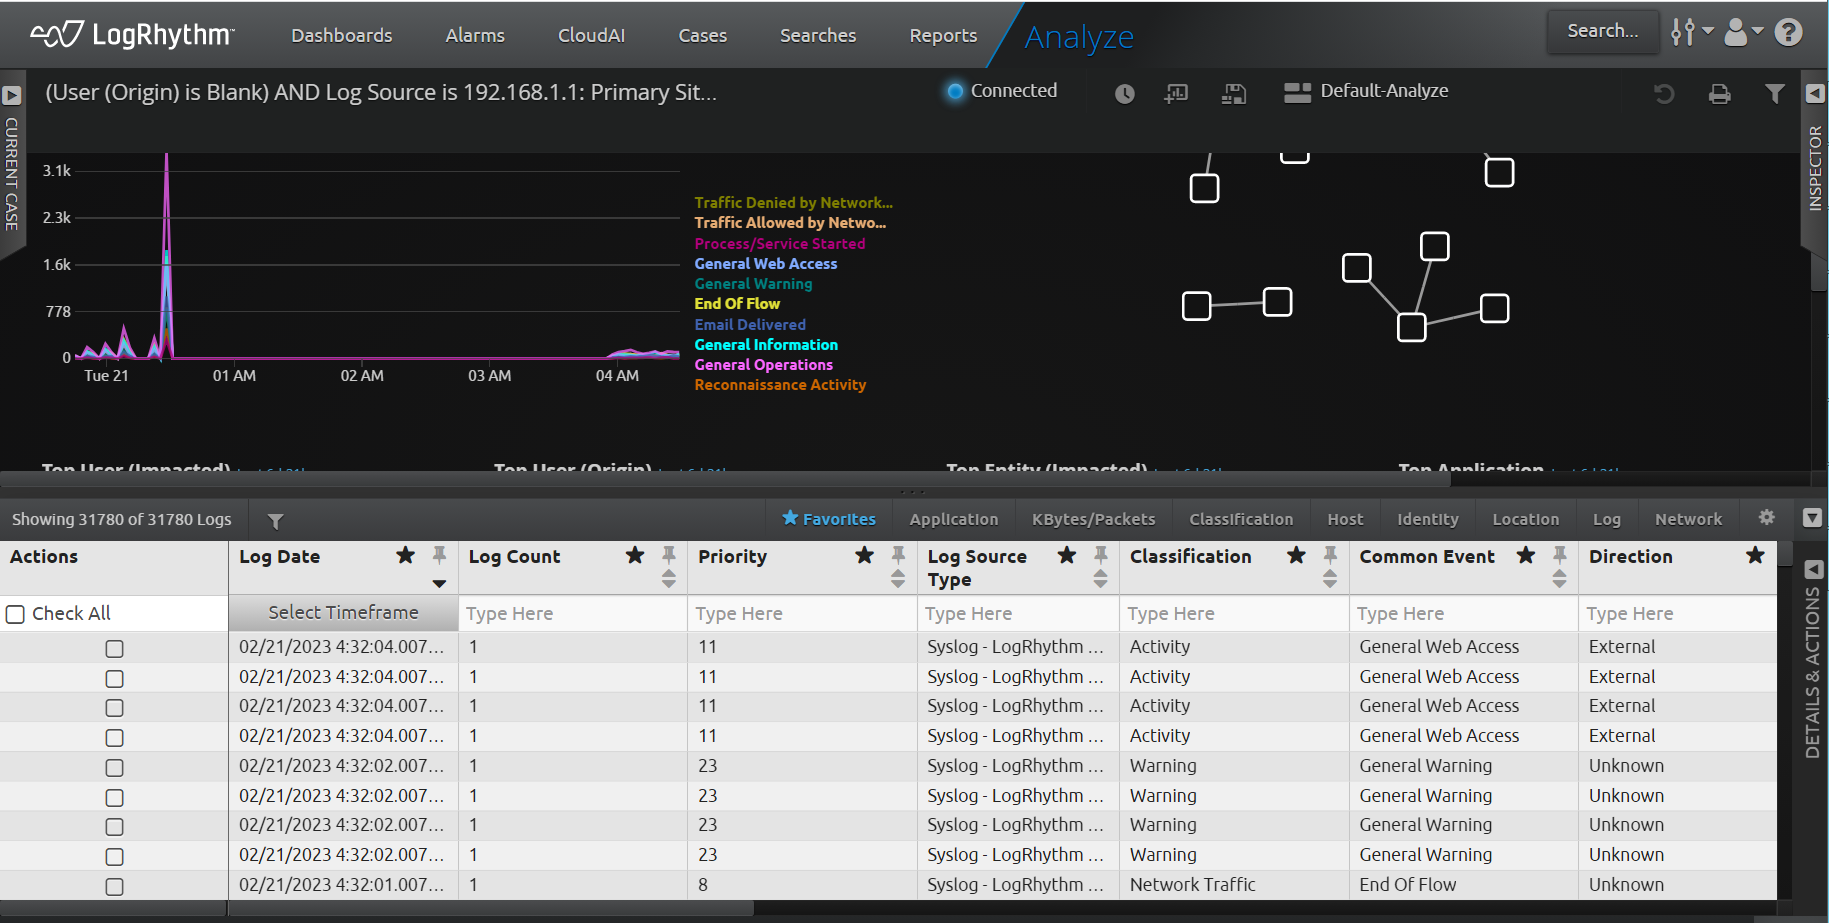Open Help via the question mark icon
The width and height of the screenshot is (1829, 923).
pos(1789,32)
